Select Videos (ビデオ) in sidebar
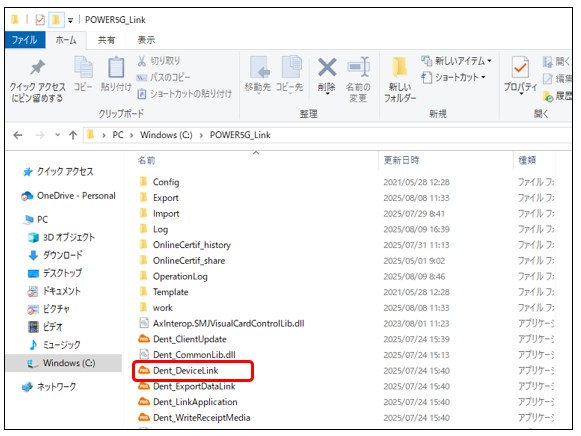Image resolution: width=581 pixels, height=436 pixels. pyautogui.click(x=45, y=326)
